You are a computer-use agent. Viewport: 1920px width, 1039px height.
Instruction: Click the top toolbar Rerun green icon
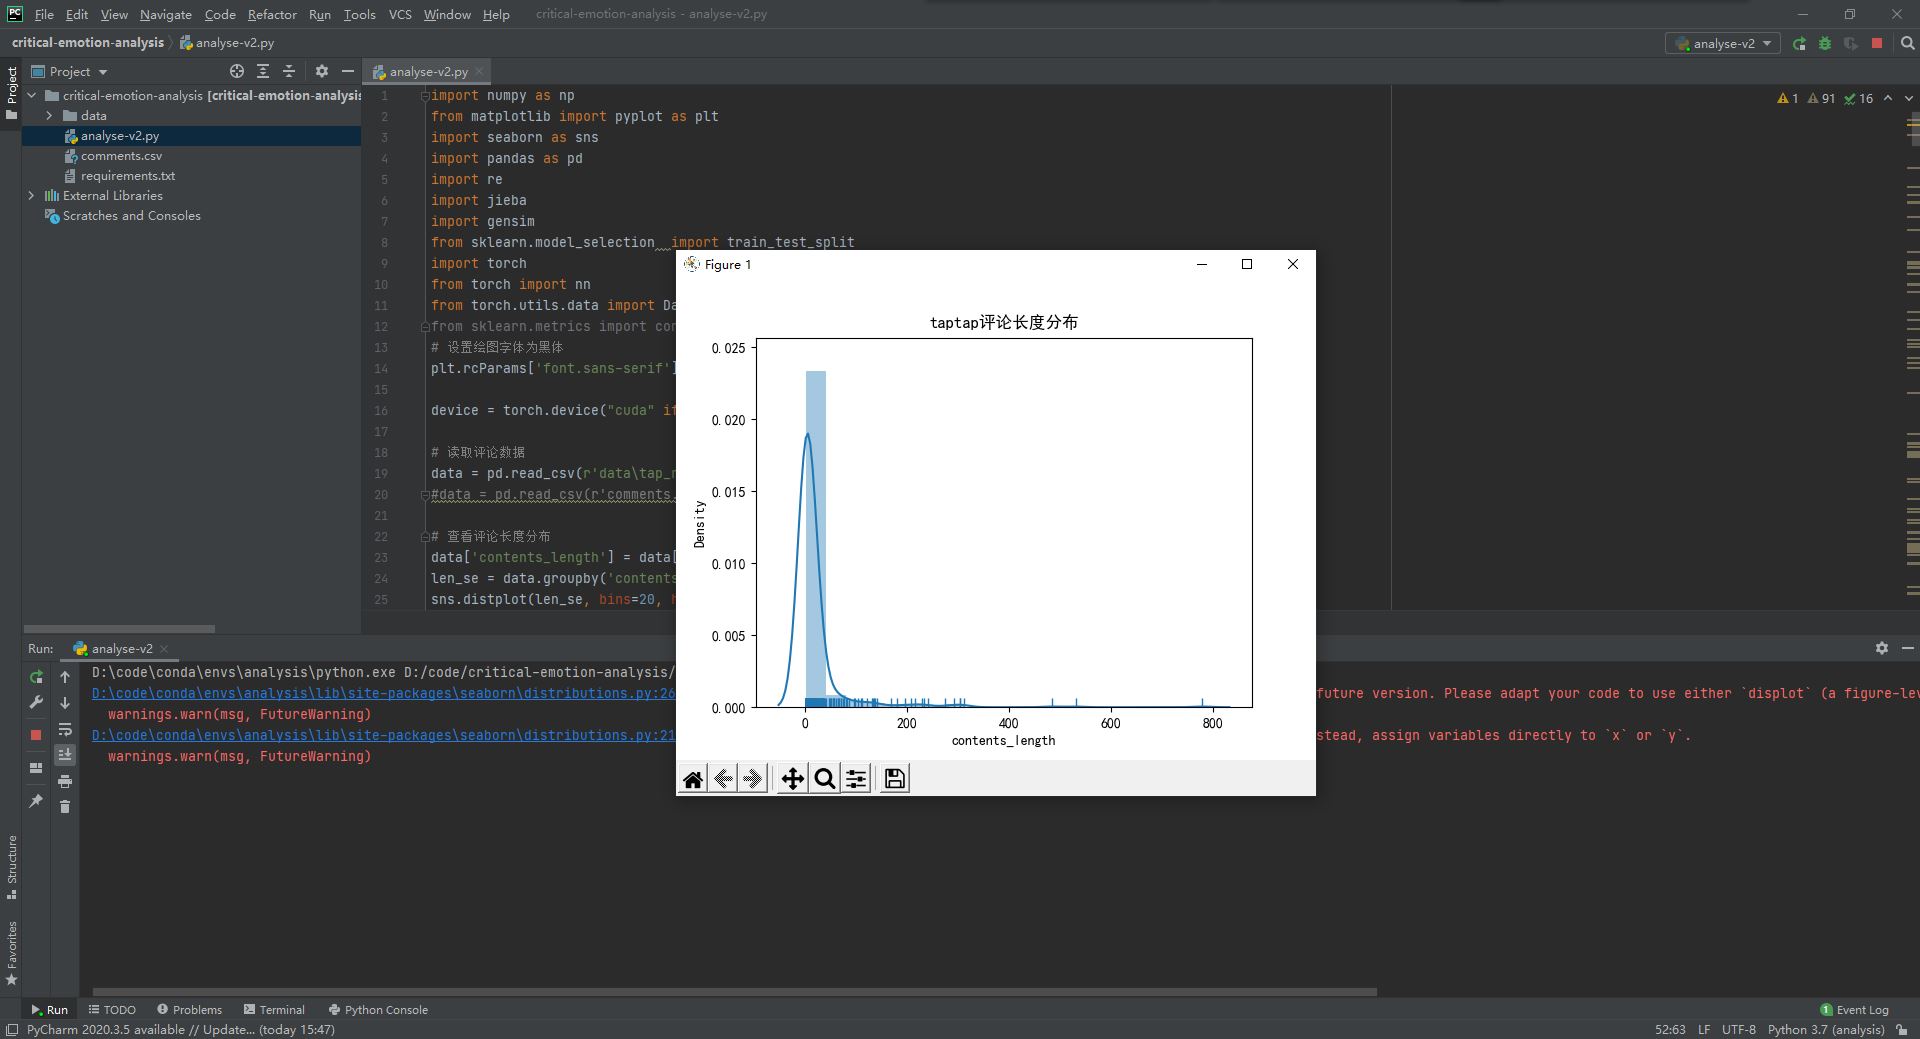tap(1799, 43)
